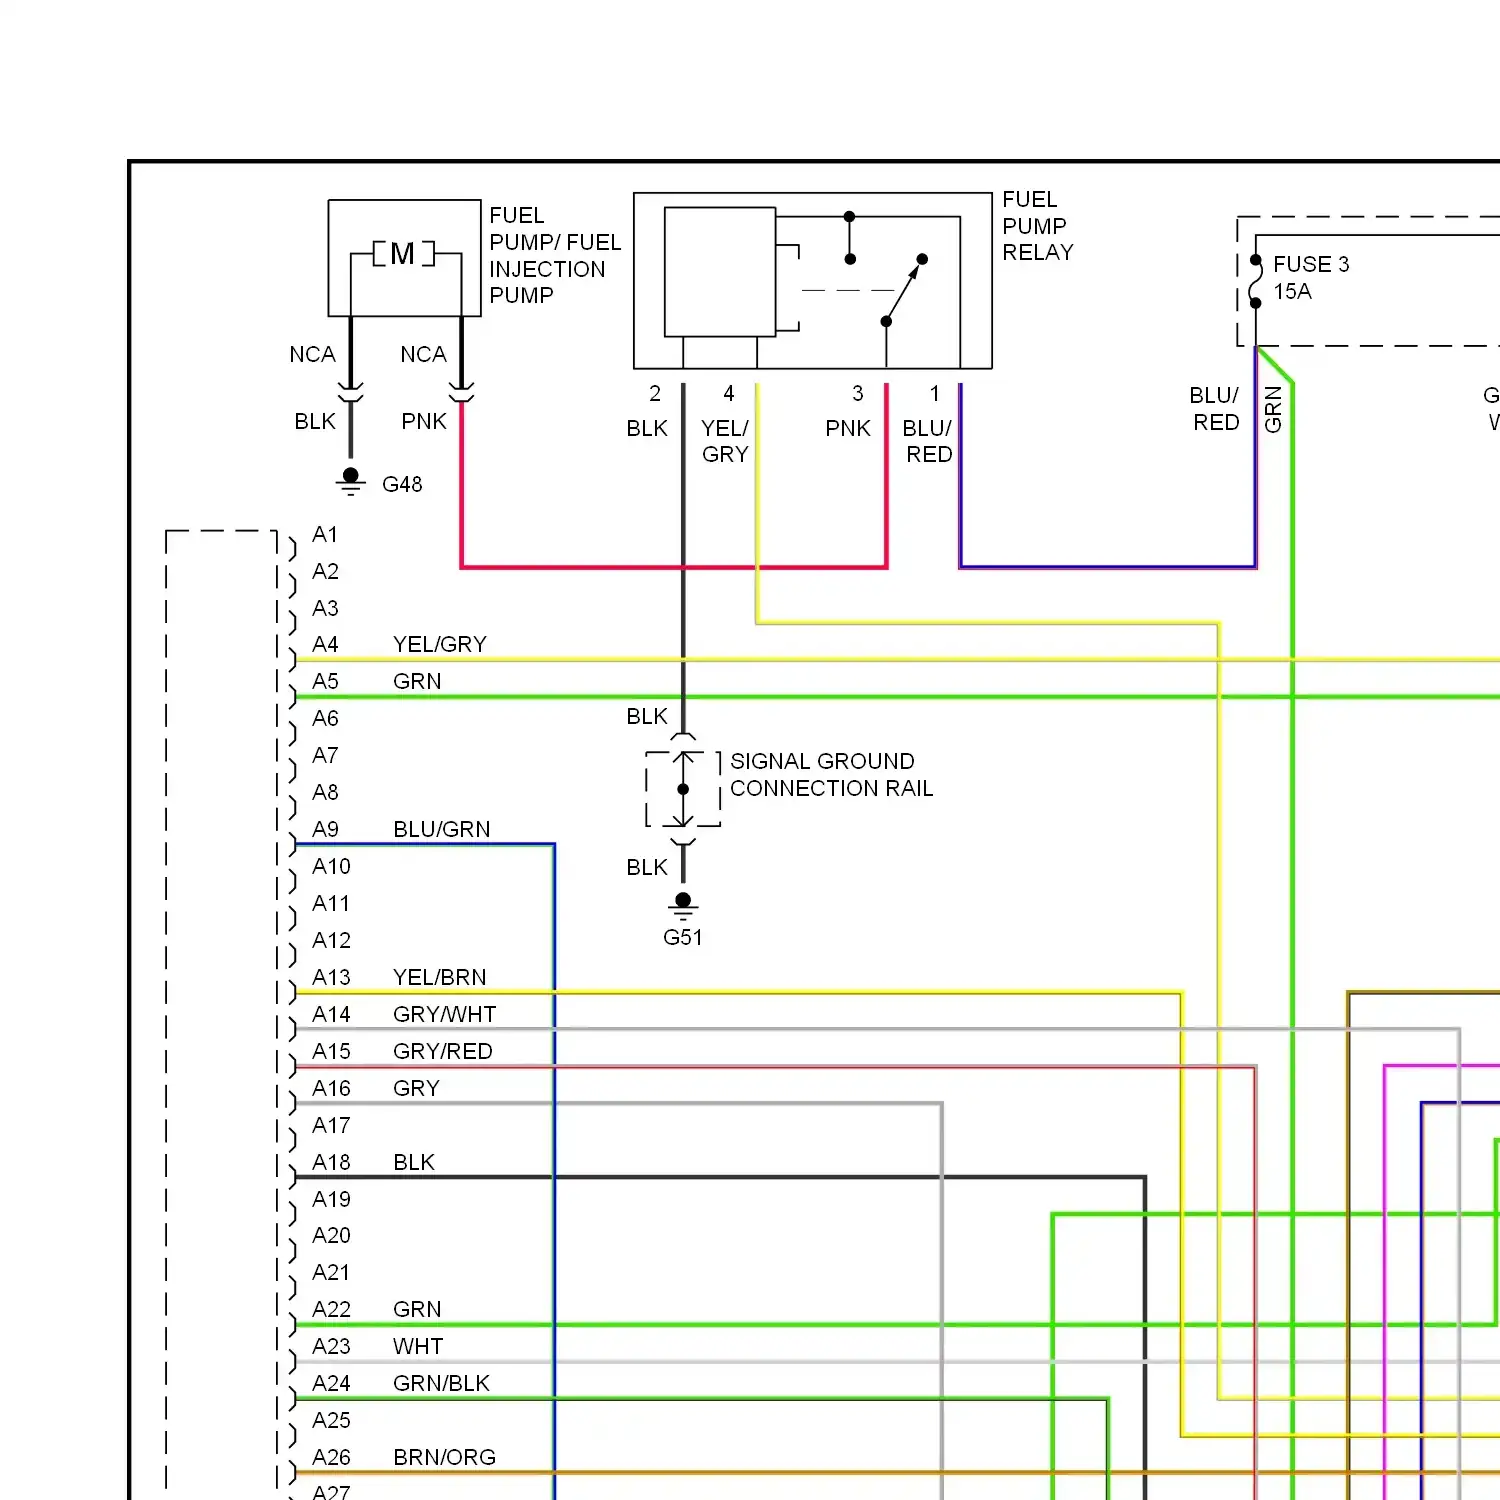Screen dimensions: 1500x1500
Task: Click the signal ground connection rail symbol
Action: (x=683, y=789)
